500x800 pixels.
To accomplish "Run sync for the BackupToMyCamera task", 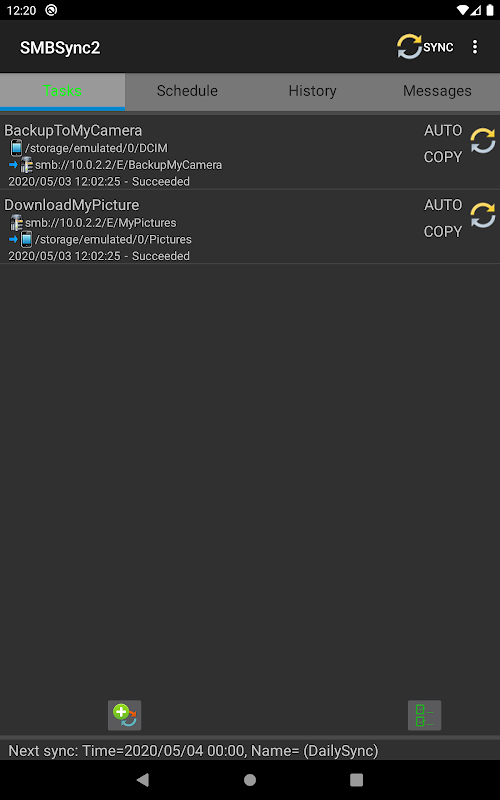I will [483, 140].
